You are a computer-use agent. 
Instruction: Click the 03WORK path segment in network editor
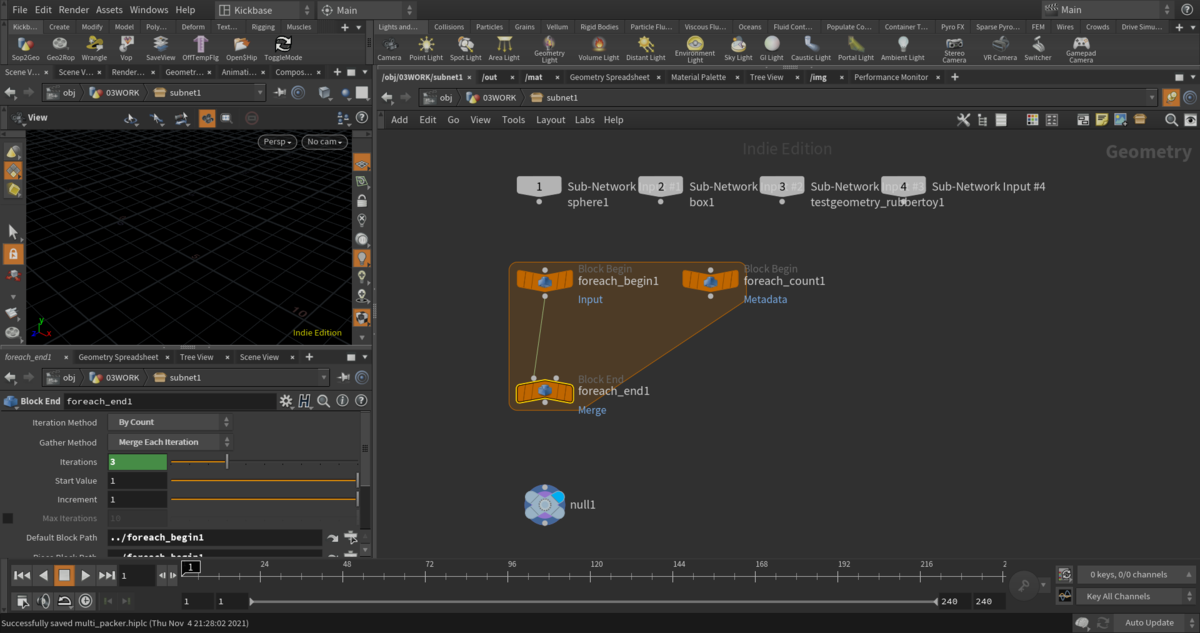pyautogui.click(x=492, y=97)
